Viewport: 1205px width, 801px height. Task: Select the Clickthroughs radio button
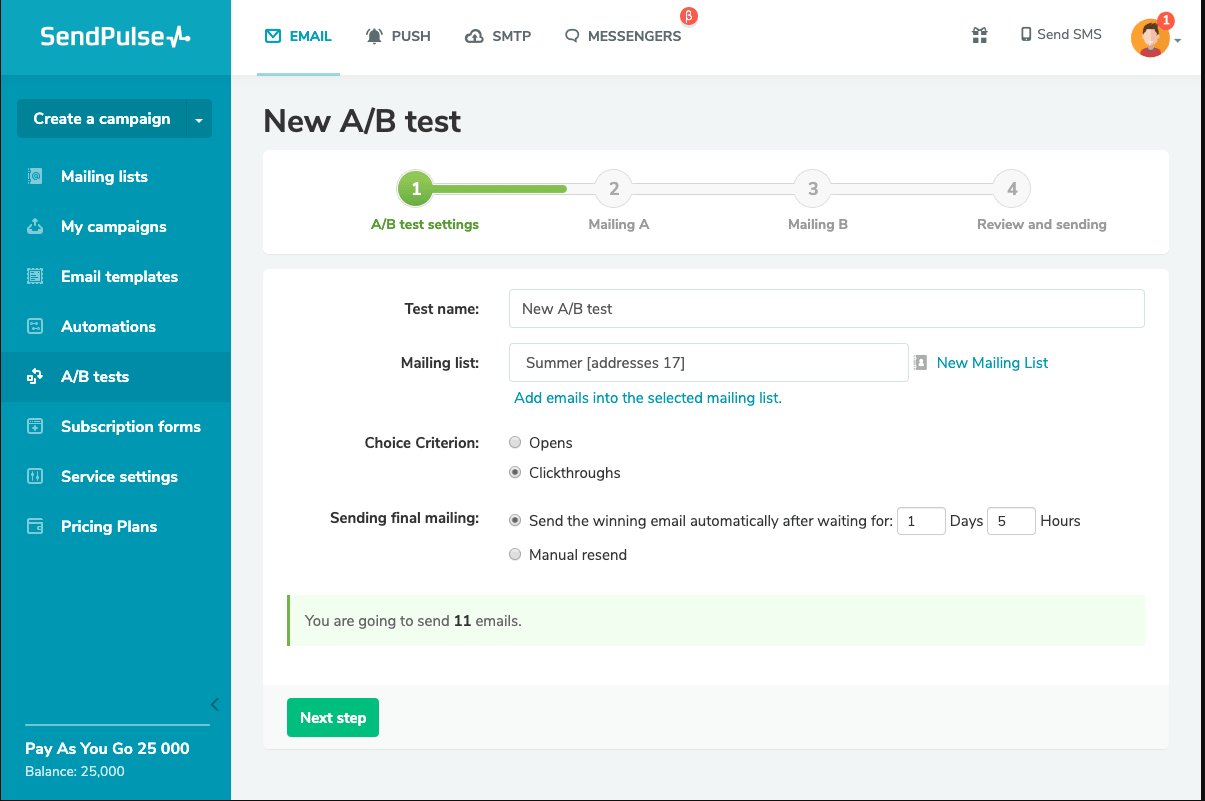[515, 472]
